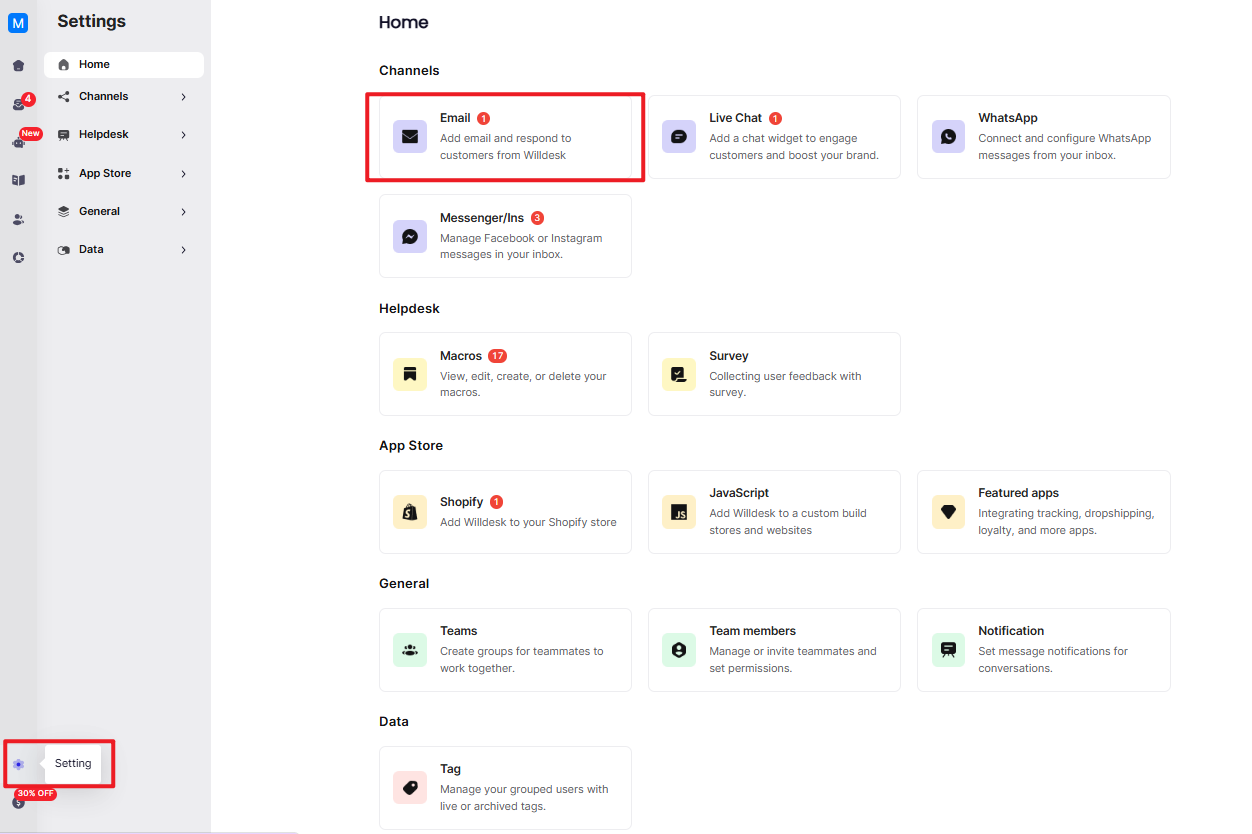Open the Team members card title
1252x834 pixels.
[752, 631]
